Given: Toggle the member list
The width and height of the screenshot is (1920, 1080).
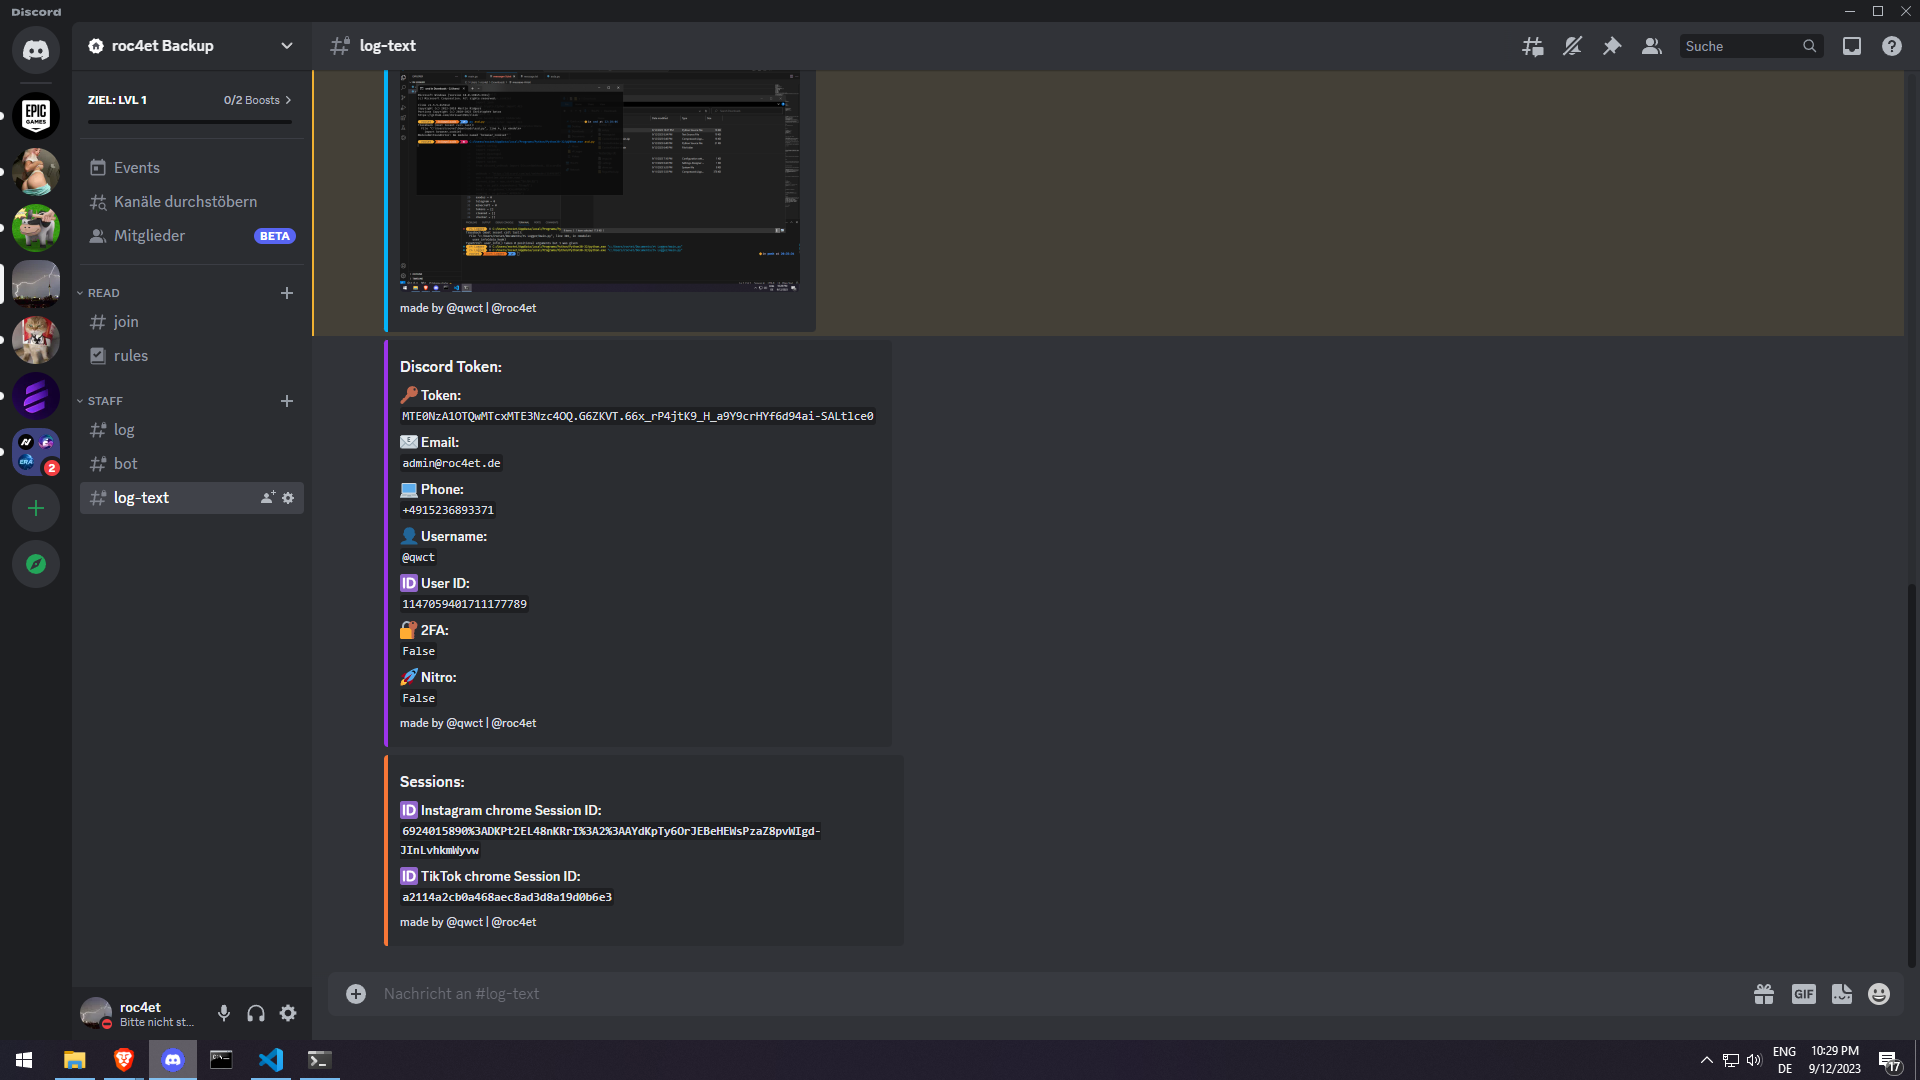Looking at the screenshot, I should (1651, 46).
